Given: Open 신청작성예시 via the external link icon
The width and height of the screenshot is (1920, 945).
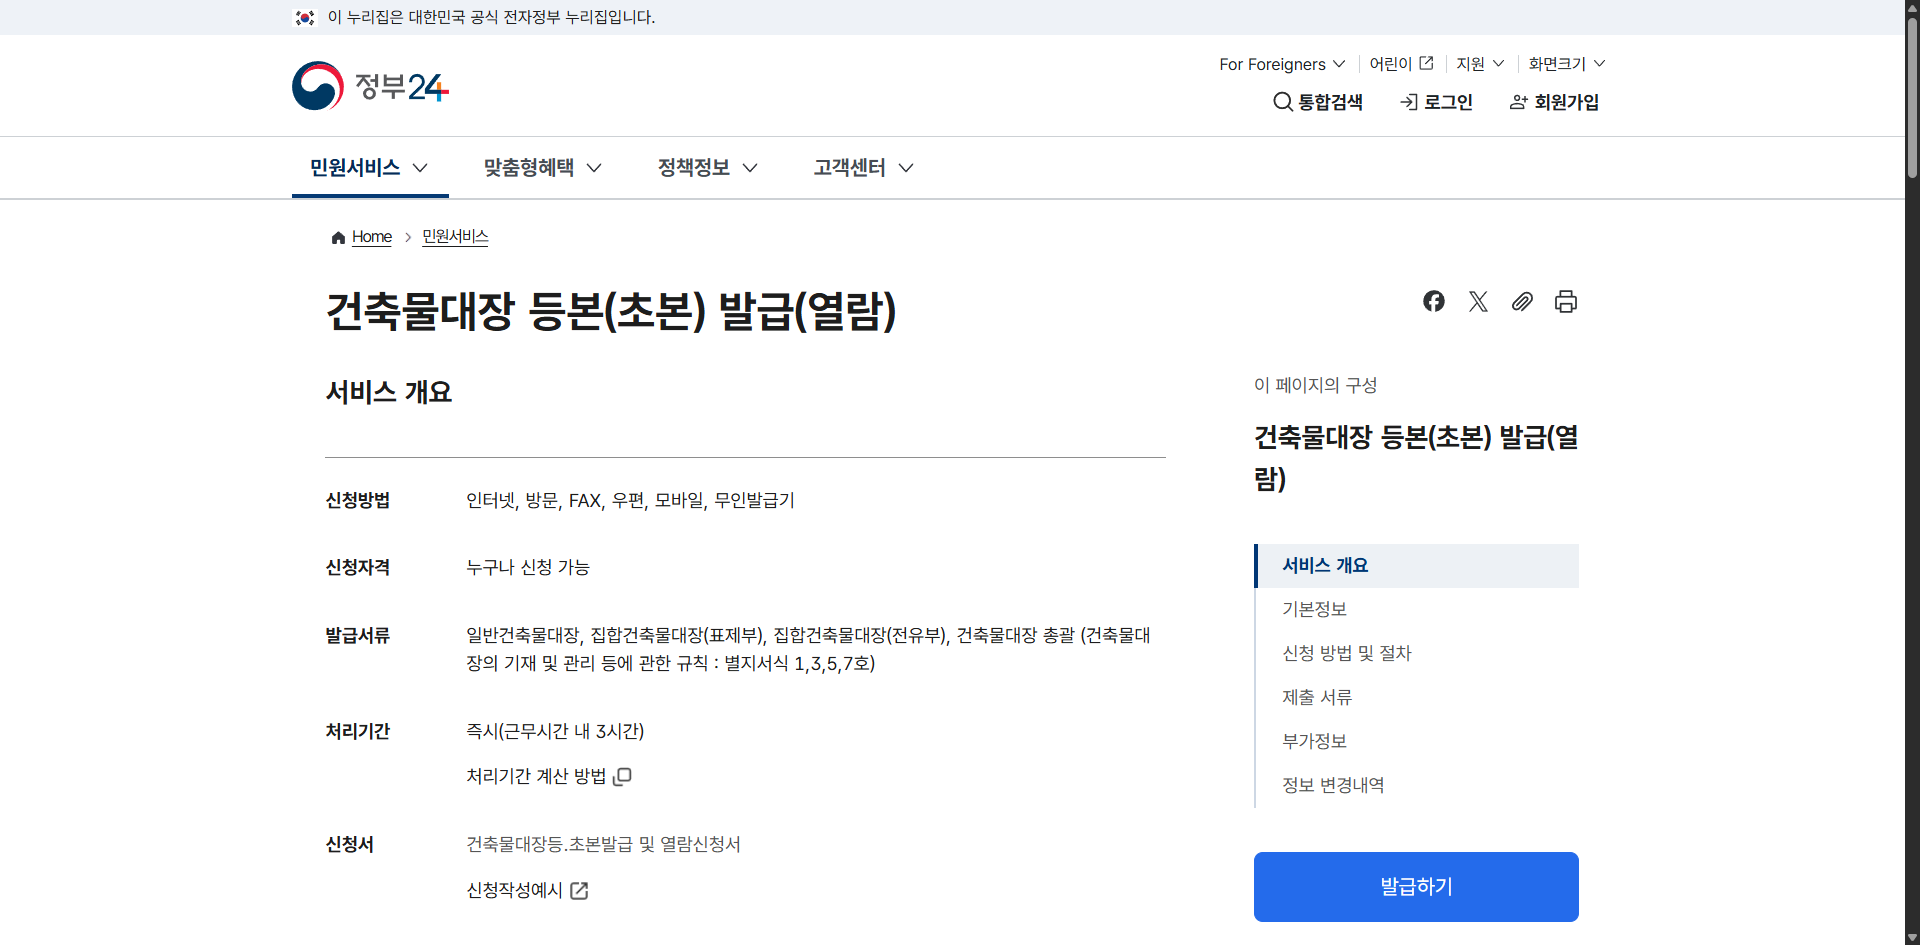Looking at the screenshot, I should [x=579, y=890].
